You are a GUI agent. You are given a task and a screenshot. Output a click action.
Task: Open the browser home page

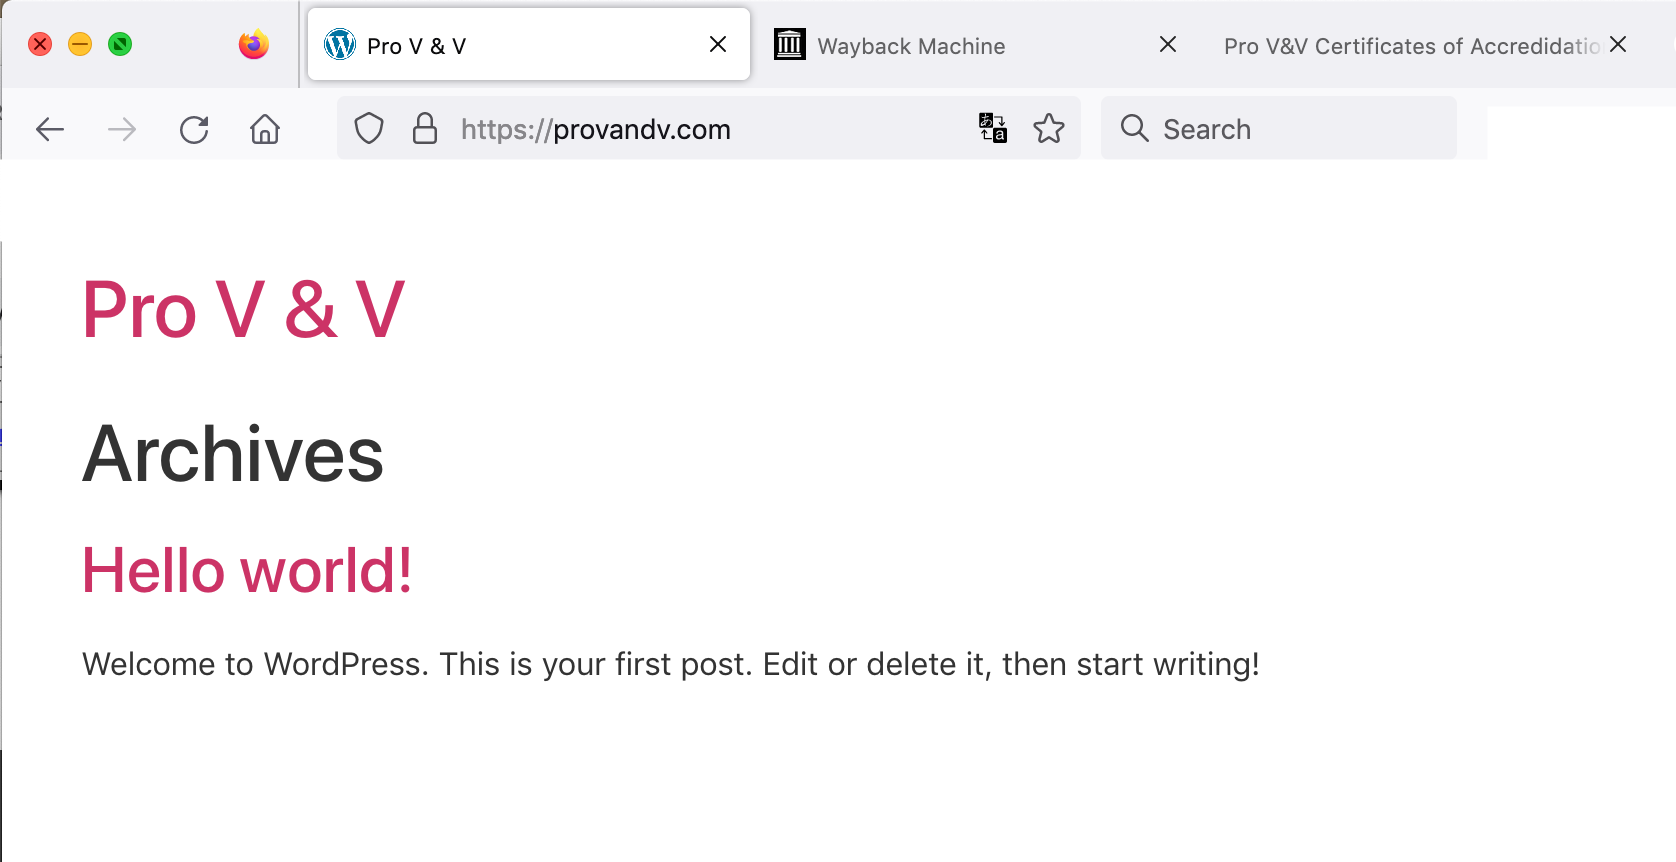264,129
